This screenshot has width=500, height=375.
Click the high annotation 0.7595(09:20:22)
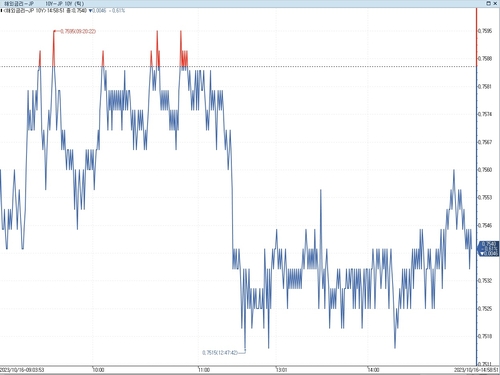78,31
